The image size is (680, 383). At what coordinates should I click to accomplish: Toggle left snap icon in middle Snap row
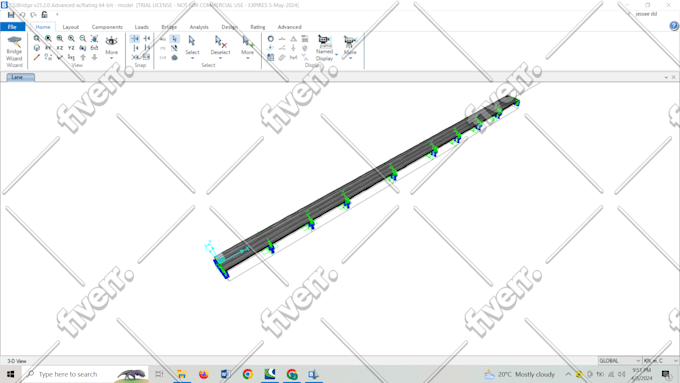pos(135,48)
